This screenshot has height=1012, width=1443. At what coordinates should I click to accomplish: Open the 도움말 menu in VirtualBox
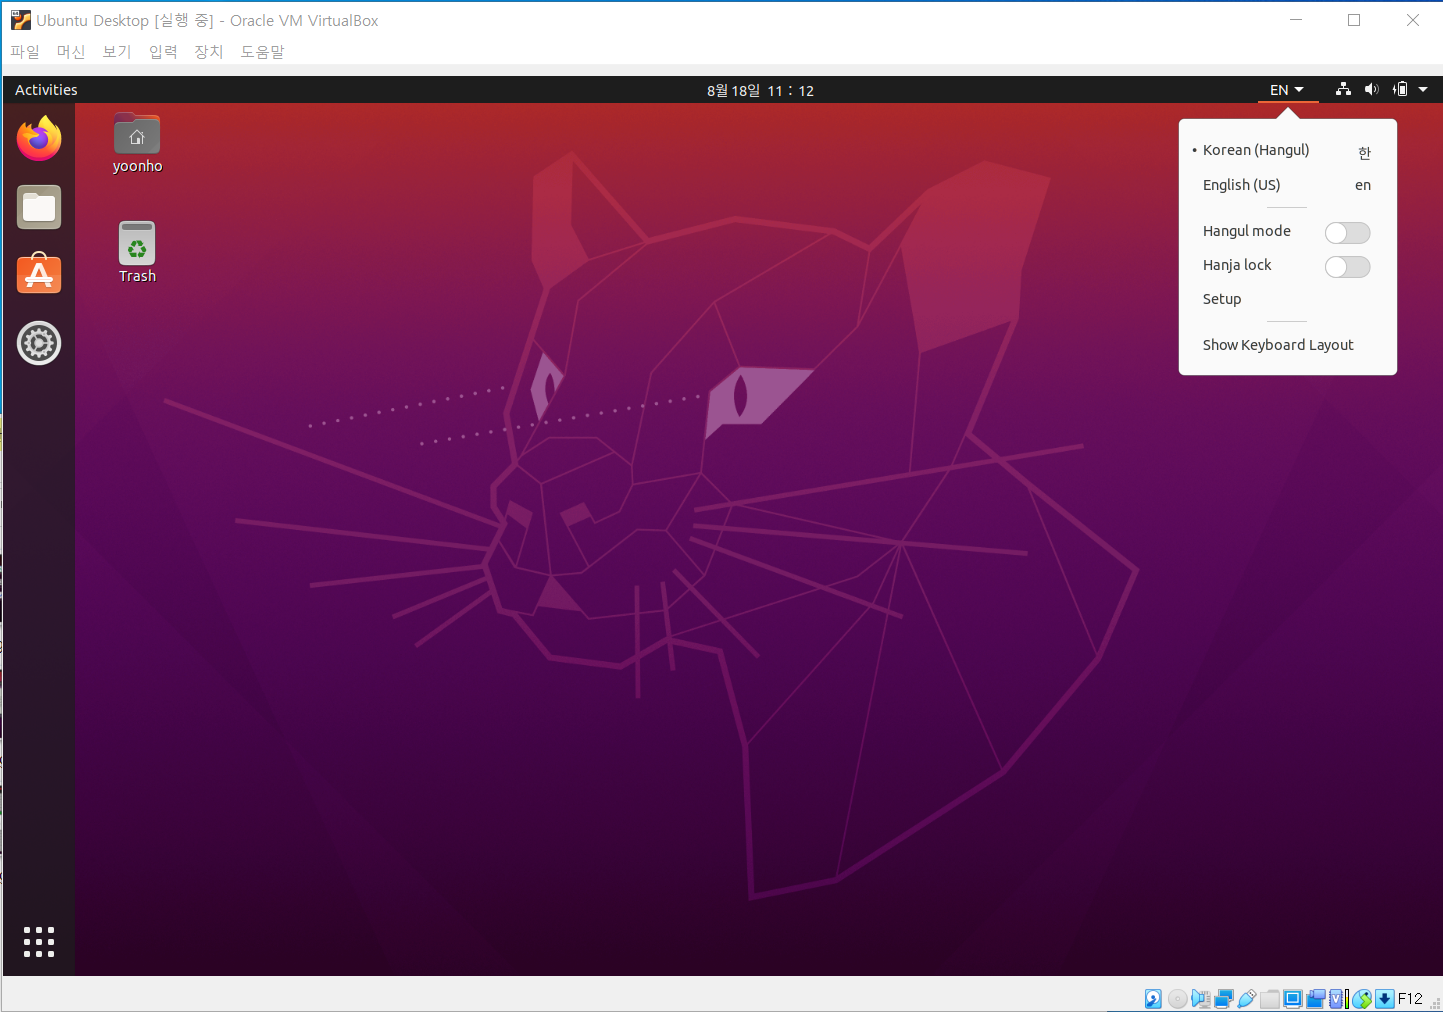click(x=262, y=51)
